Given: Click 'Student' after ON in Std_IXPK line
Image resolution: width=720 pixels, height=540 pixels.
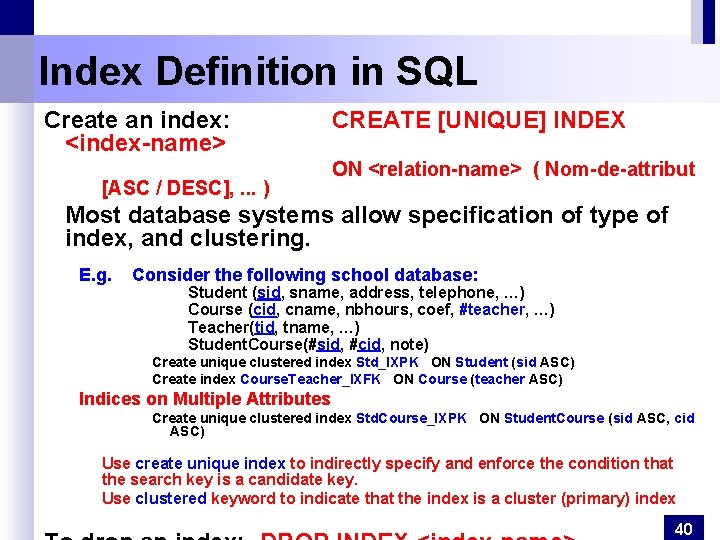Looking at the screenshot, I should point(481,362).
